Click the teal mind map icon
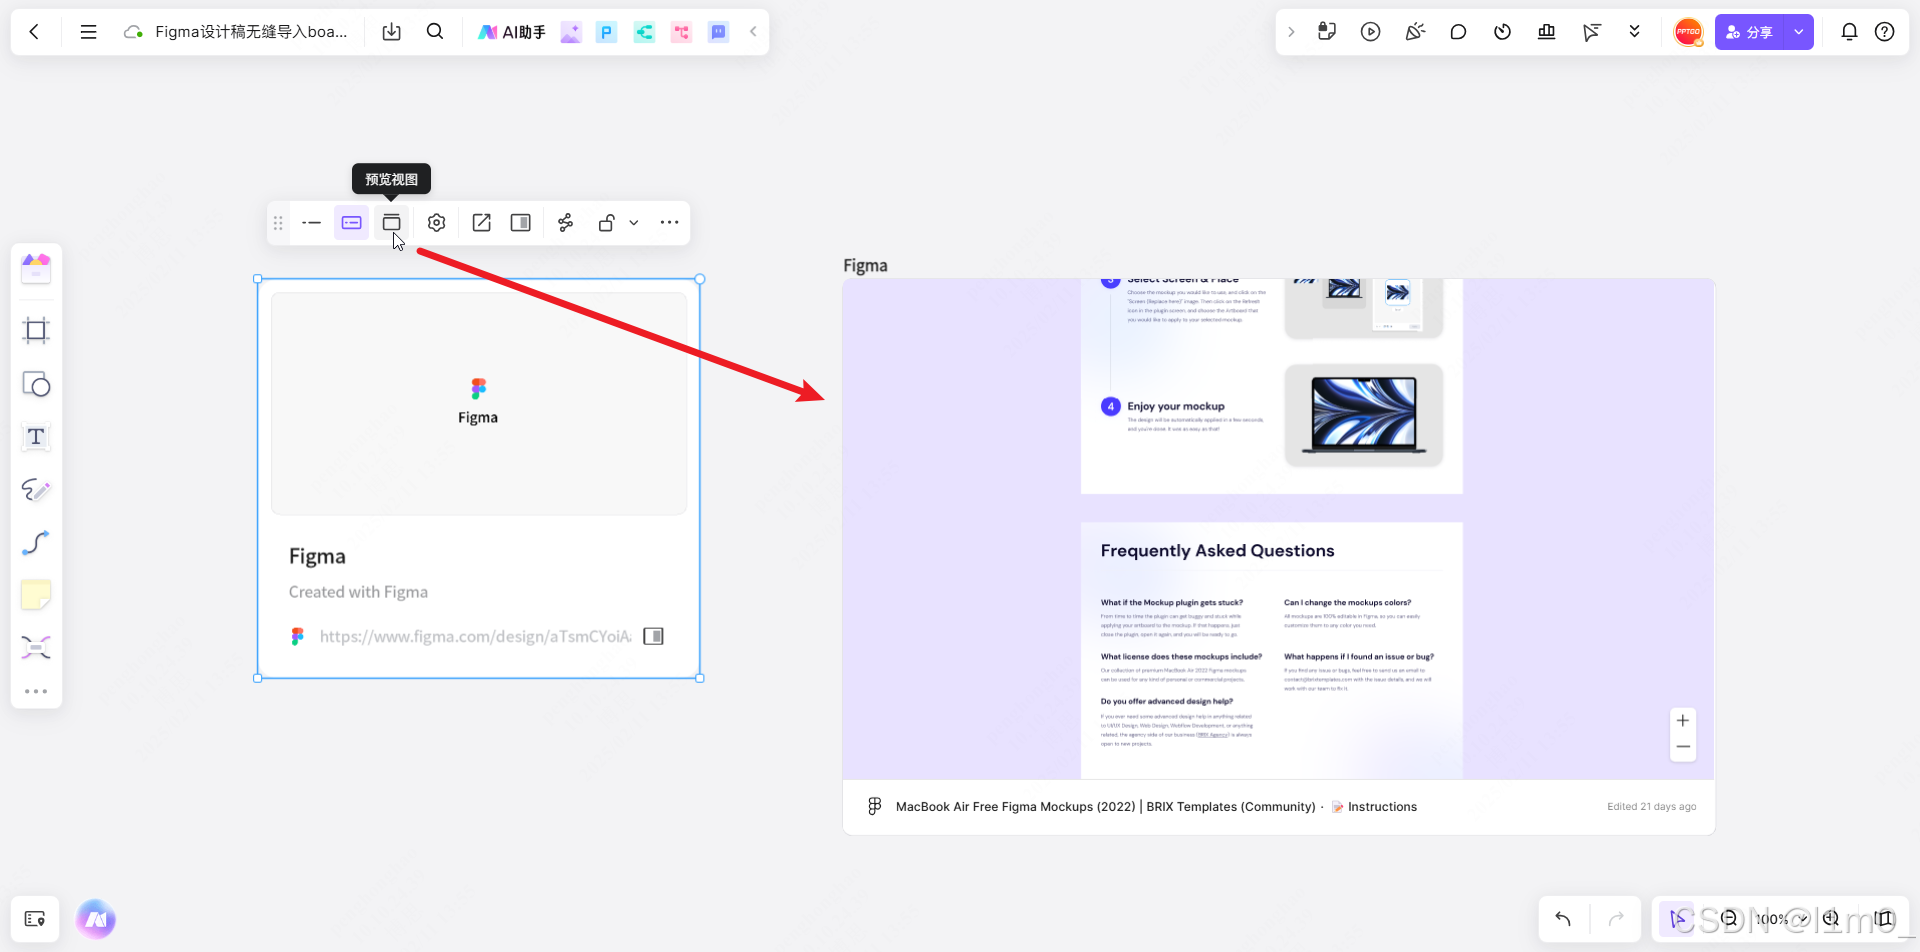Image resolution: width=1920 pixels, height=952 pixels. click(644, 32)
